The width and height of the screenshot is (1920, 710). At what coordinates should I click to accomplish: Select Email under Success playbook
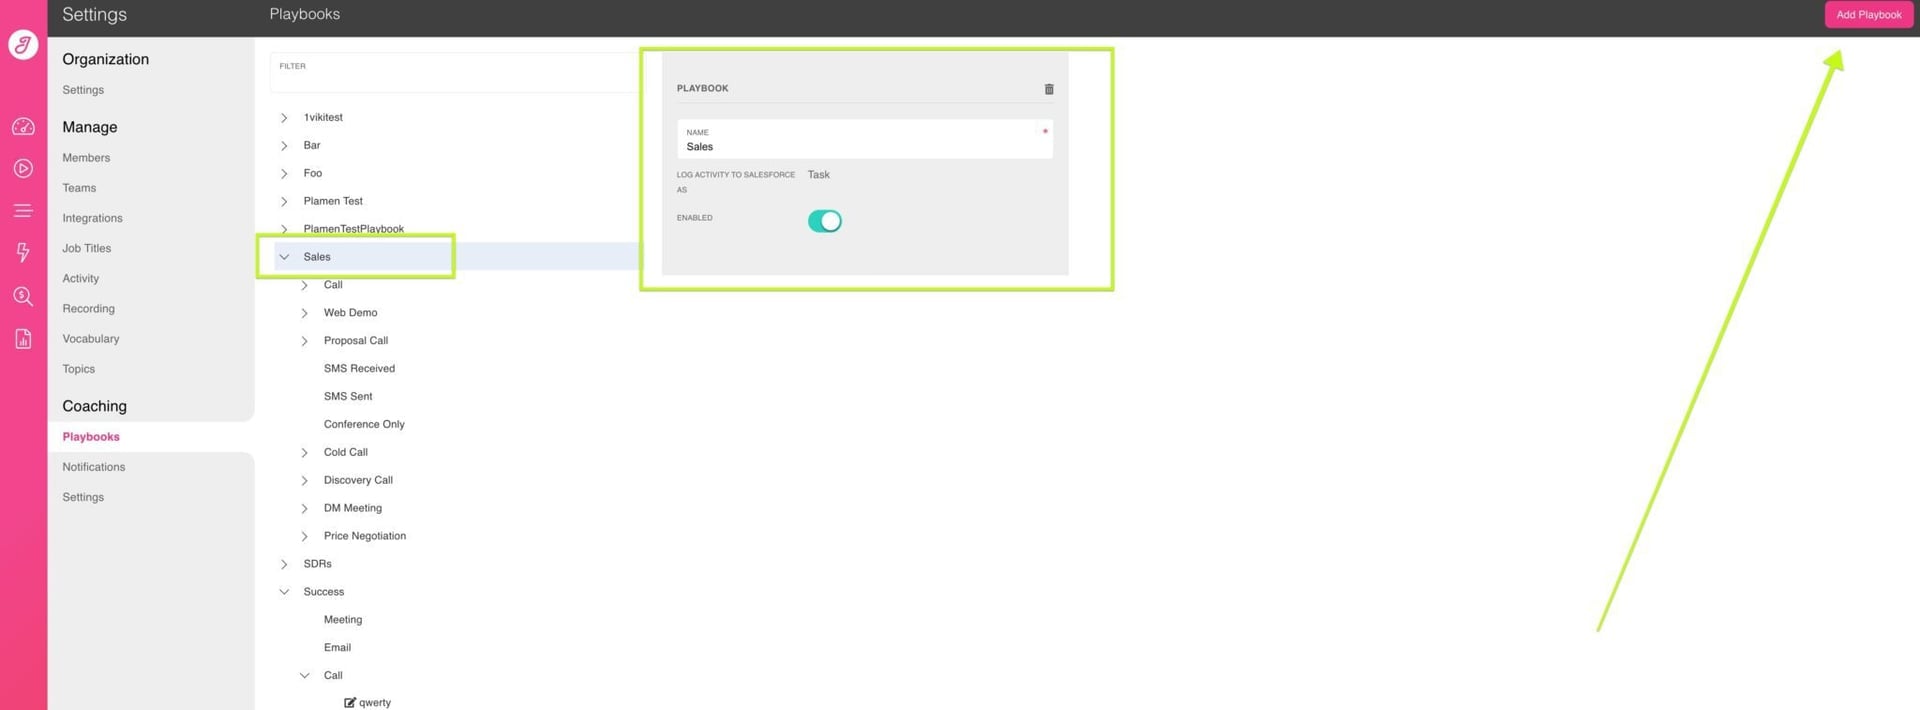click(x=337, y=648)
